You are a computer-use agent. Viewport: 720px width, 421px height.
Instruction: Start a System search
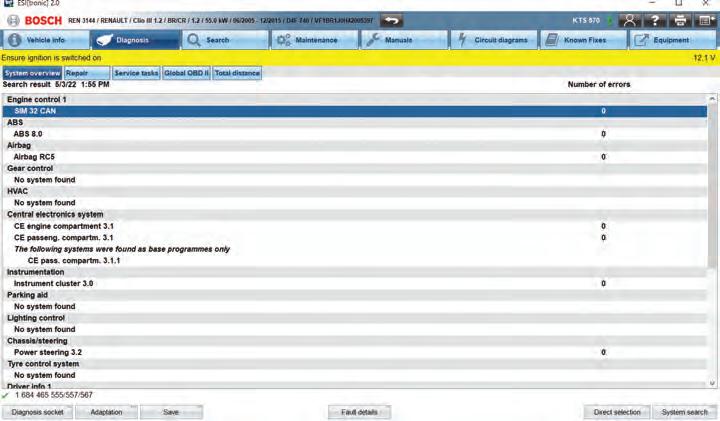tap(685, 412)
